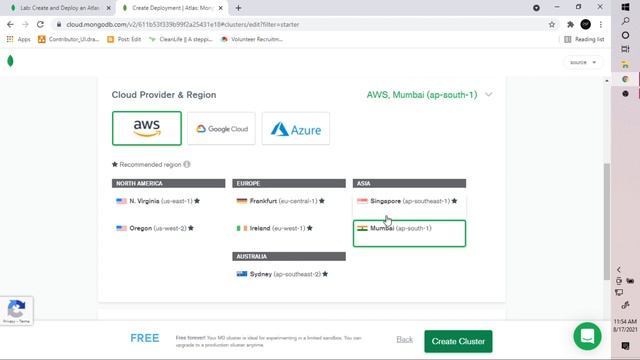Show hidden system tray icons

click(x=619, y=270)
